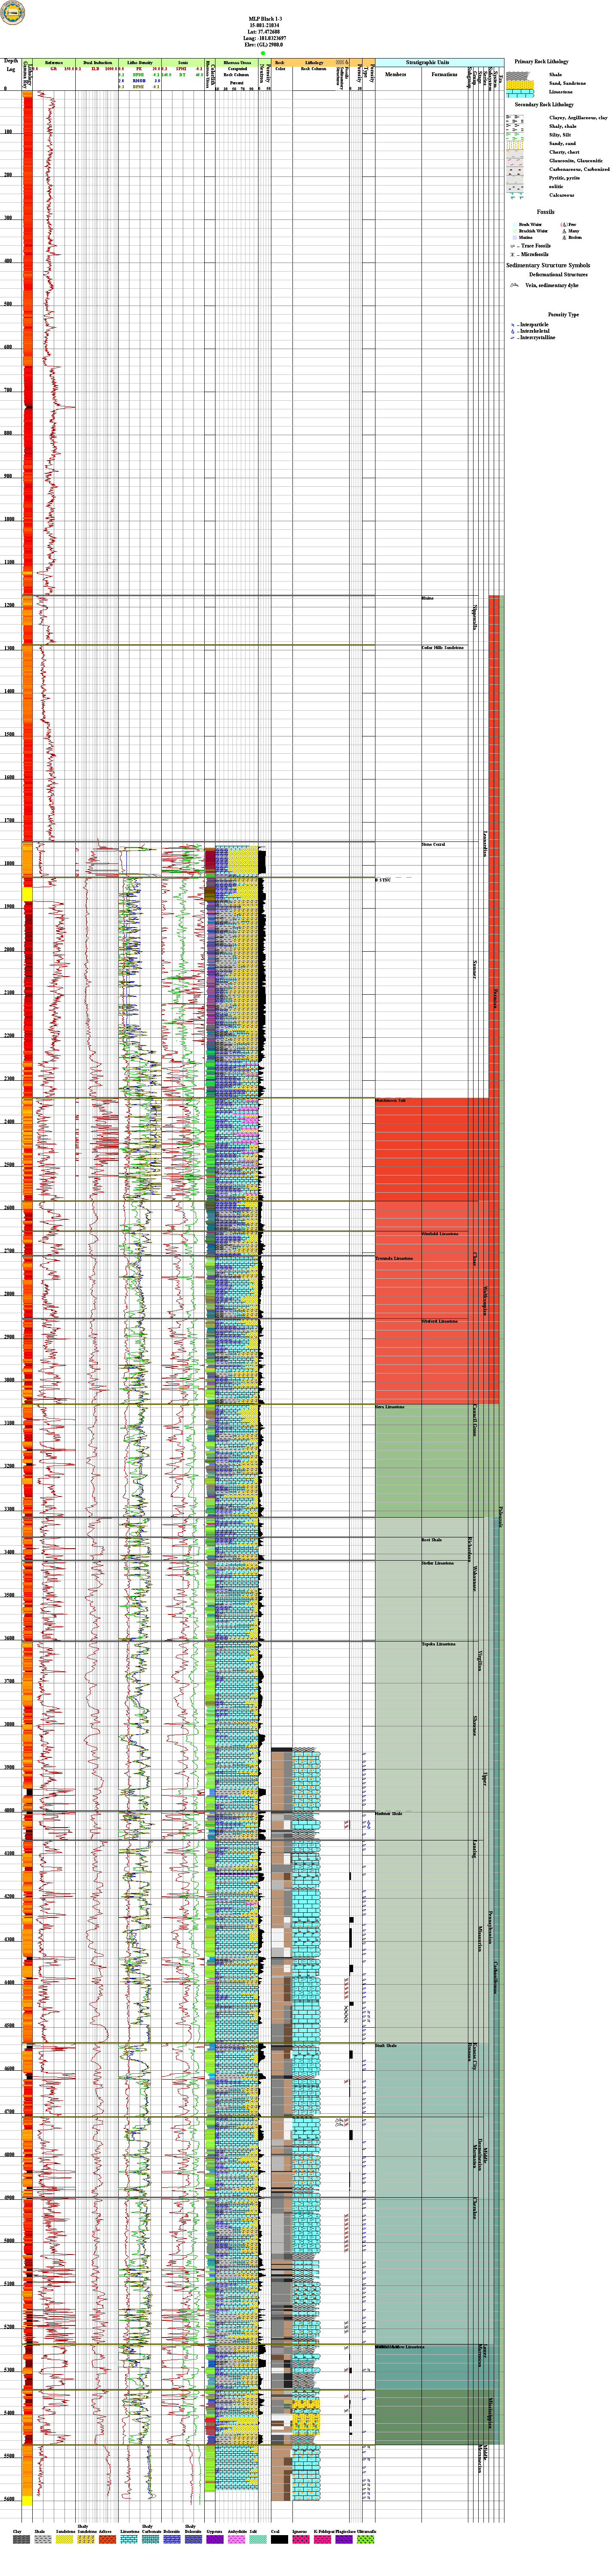Select the Microfossils asterisk symbol
This screenshot has width=615, height=2576.
513,254
